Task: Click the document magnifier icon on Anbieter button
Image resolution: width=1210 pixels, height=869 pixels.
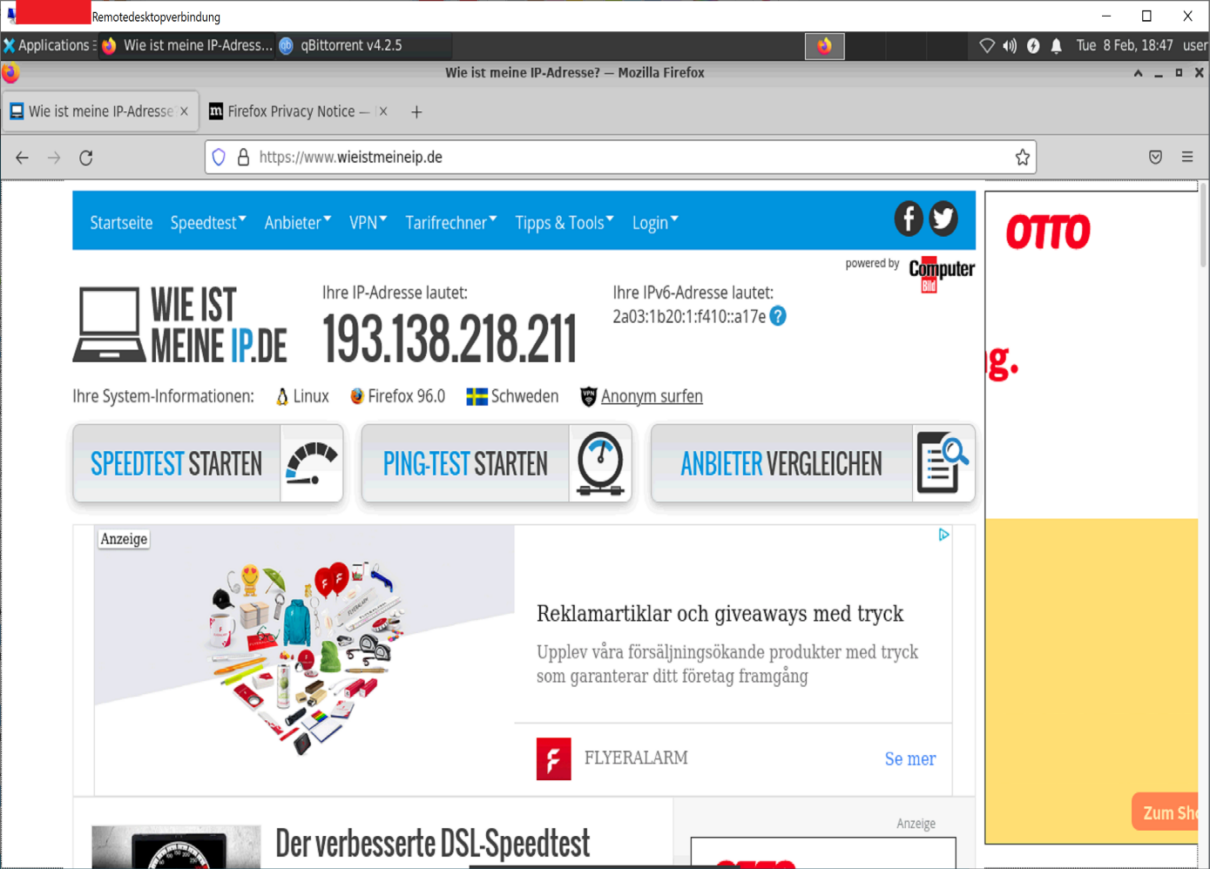Action: point(943,464)
